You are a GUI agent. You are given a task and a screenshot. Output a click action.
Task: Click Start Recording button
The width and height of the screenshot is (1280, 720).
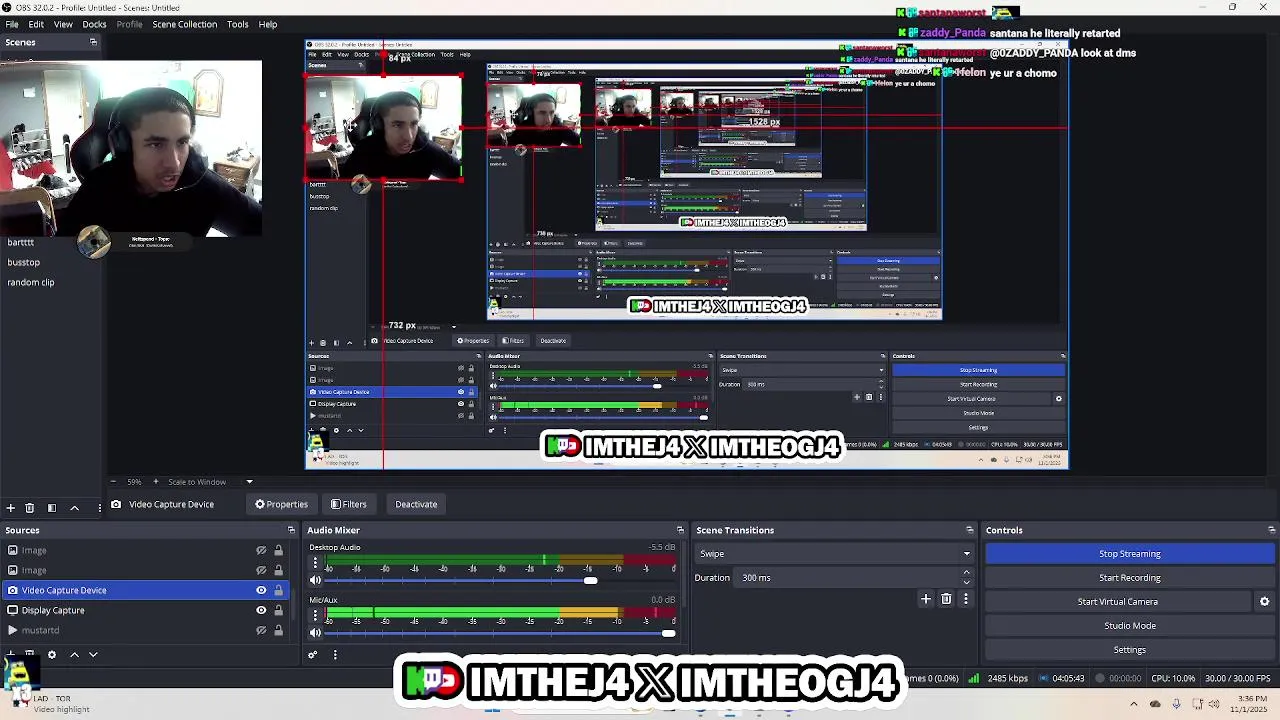coord(1129,578)
